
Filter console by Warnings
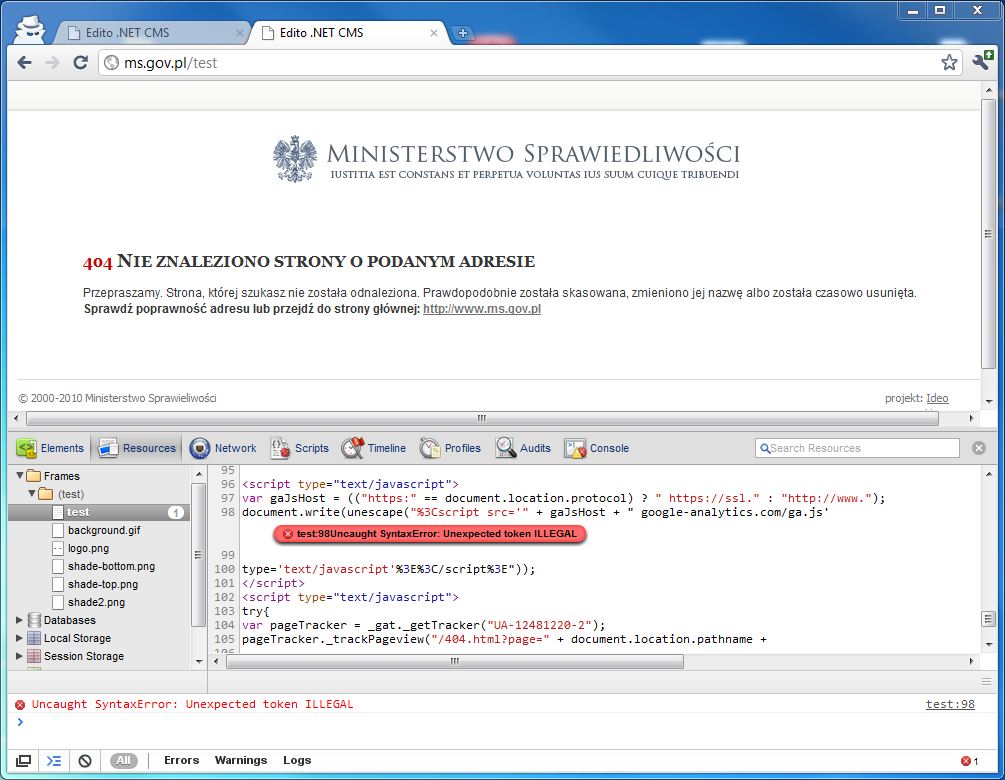(x=240, y=760)
